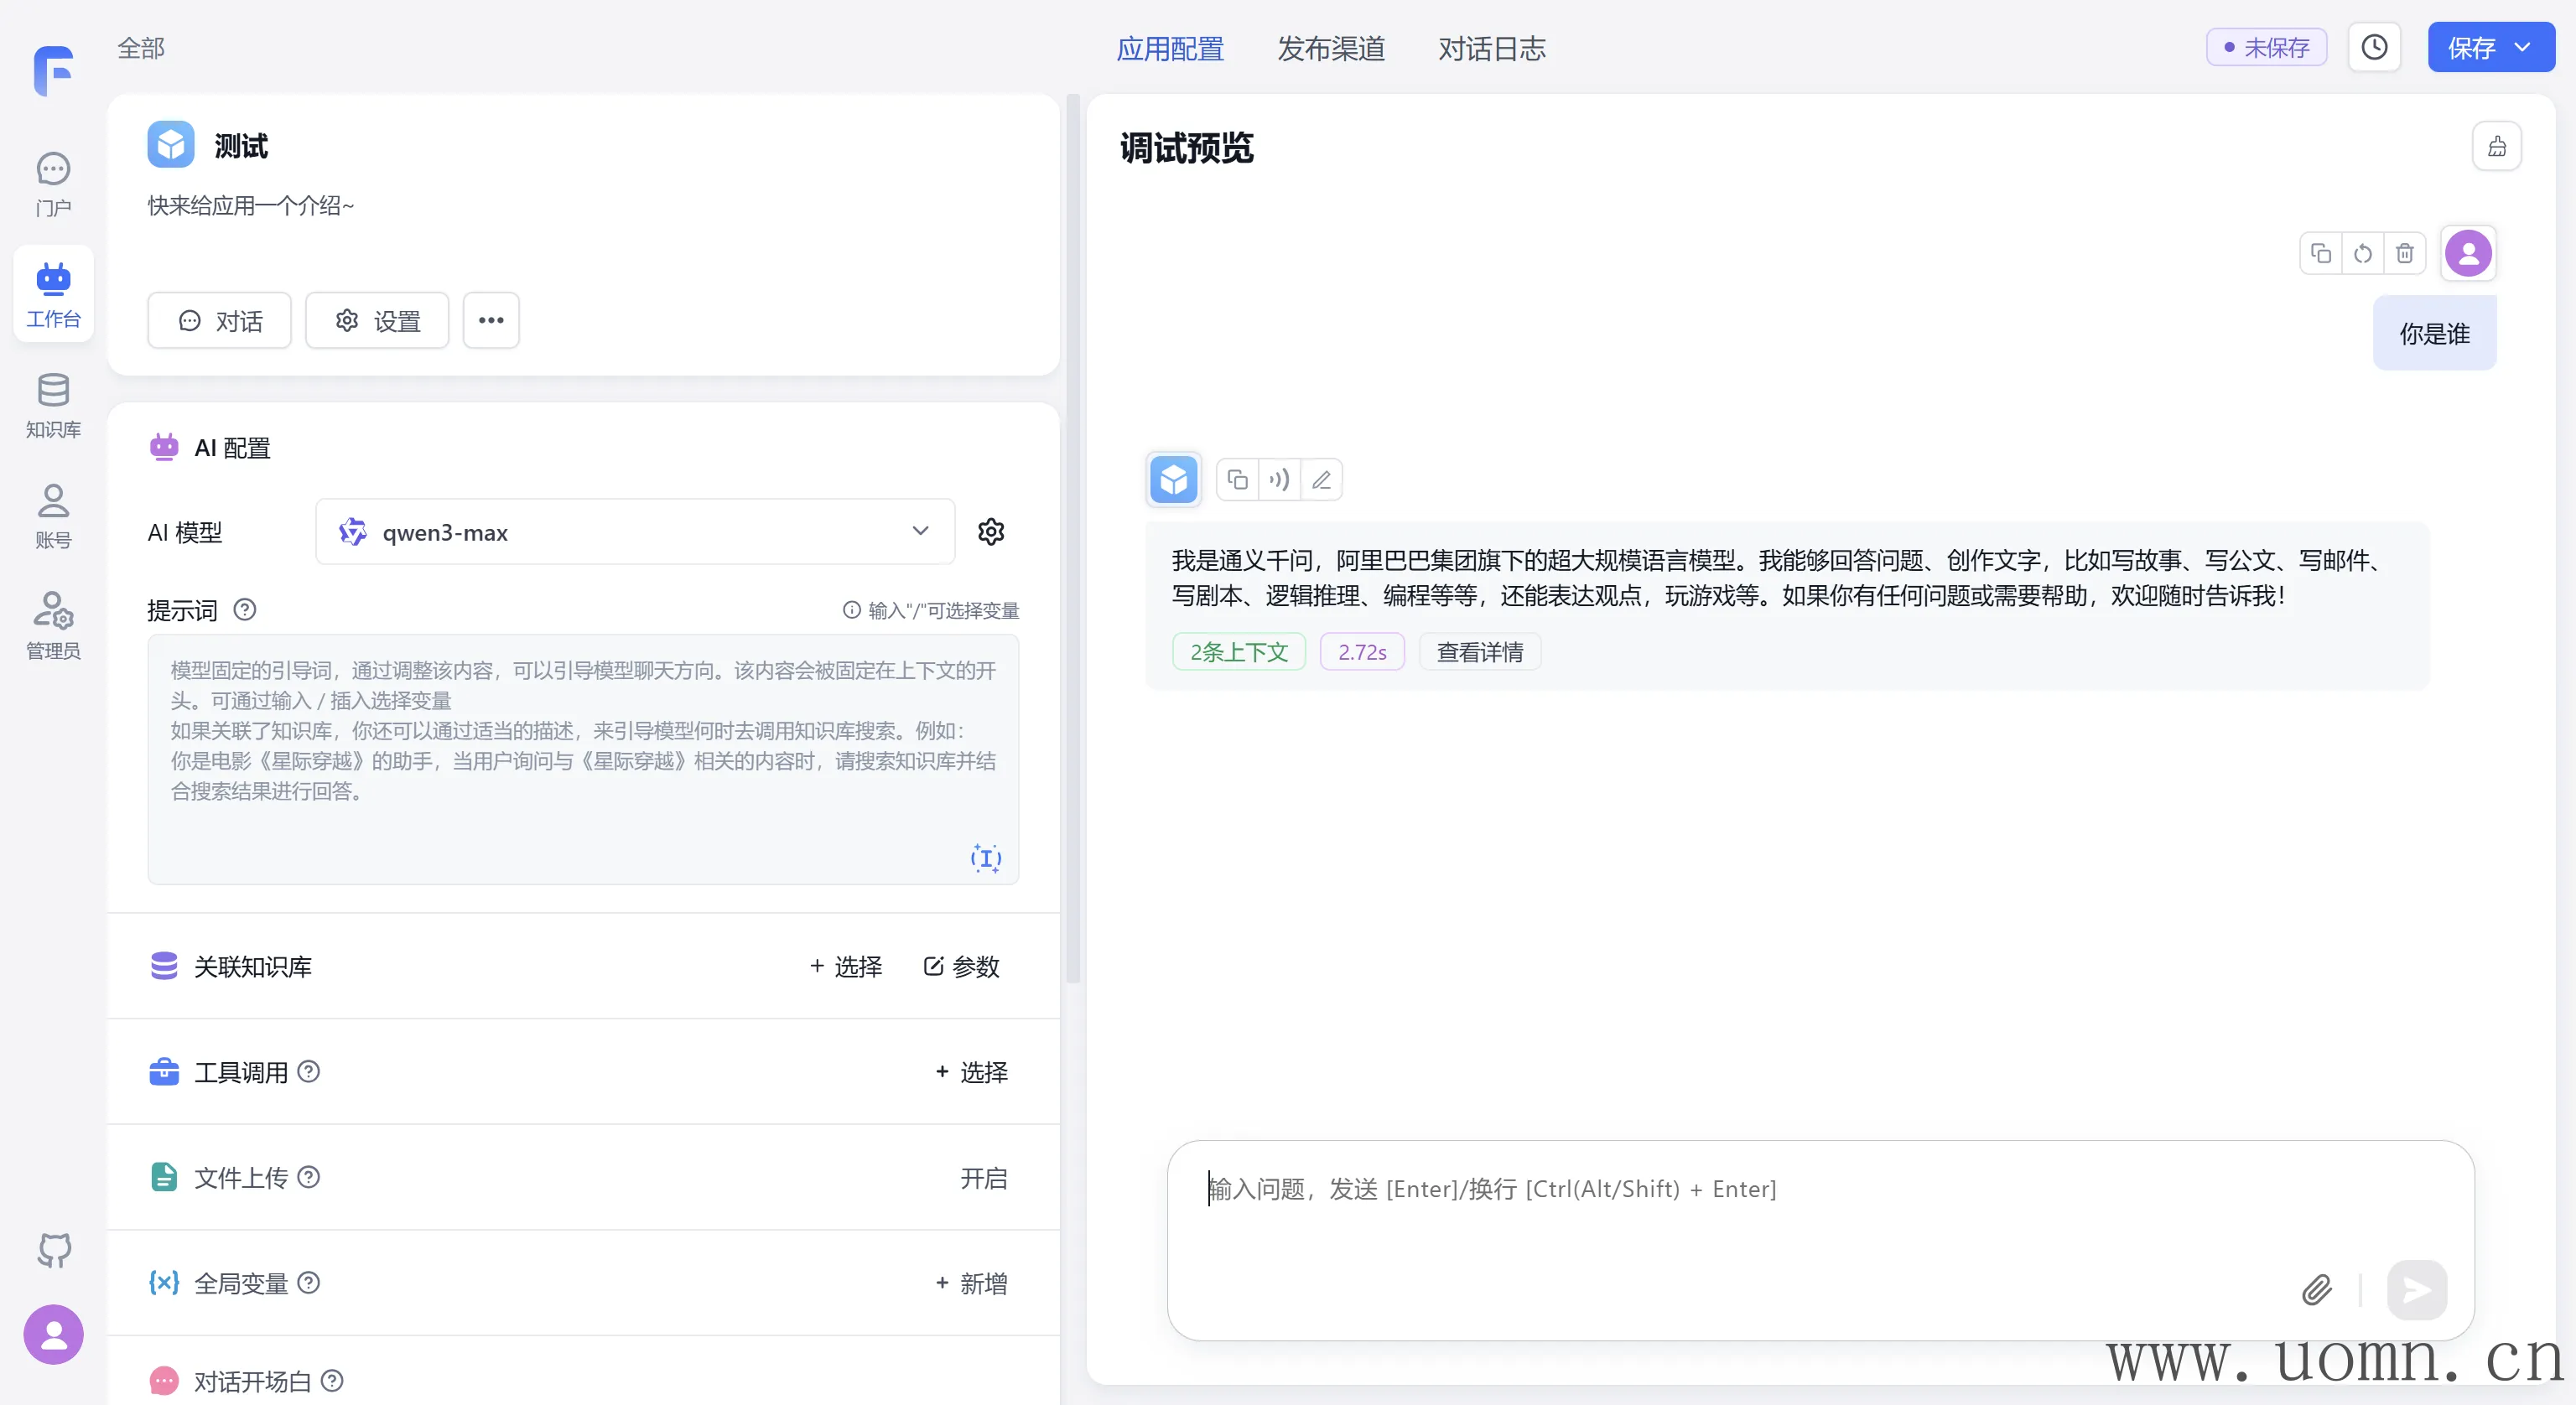The image size is (2576, 1405).
Task: Click the GitHub icon in sidebar
Action: [x=54, y=1250]
